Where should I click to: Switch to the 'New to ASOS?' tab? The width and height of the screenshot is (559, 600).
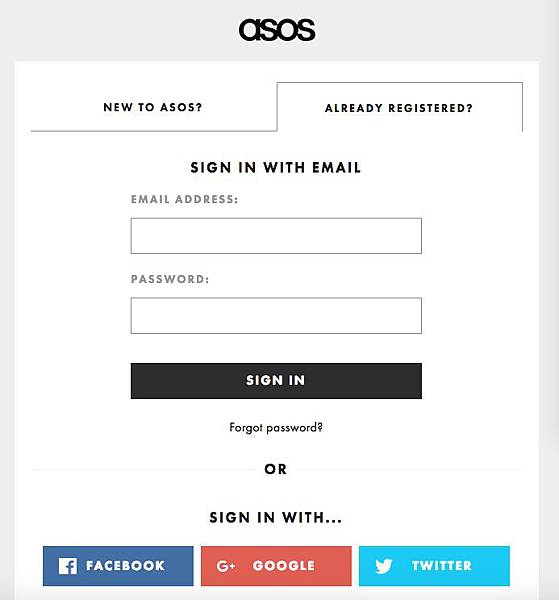pos(153,107)
